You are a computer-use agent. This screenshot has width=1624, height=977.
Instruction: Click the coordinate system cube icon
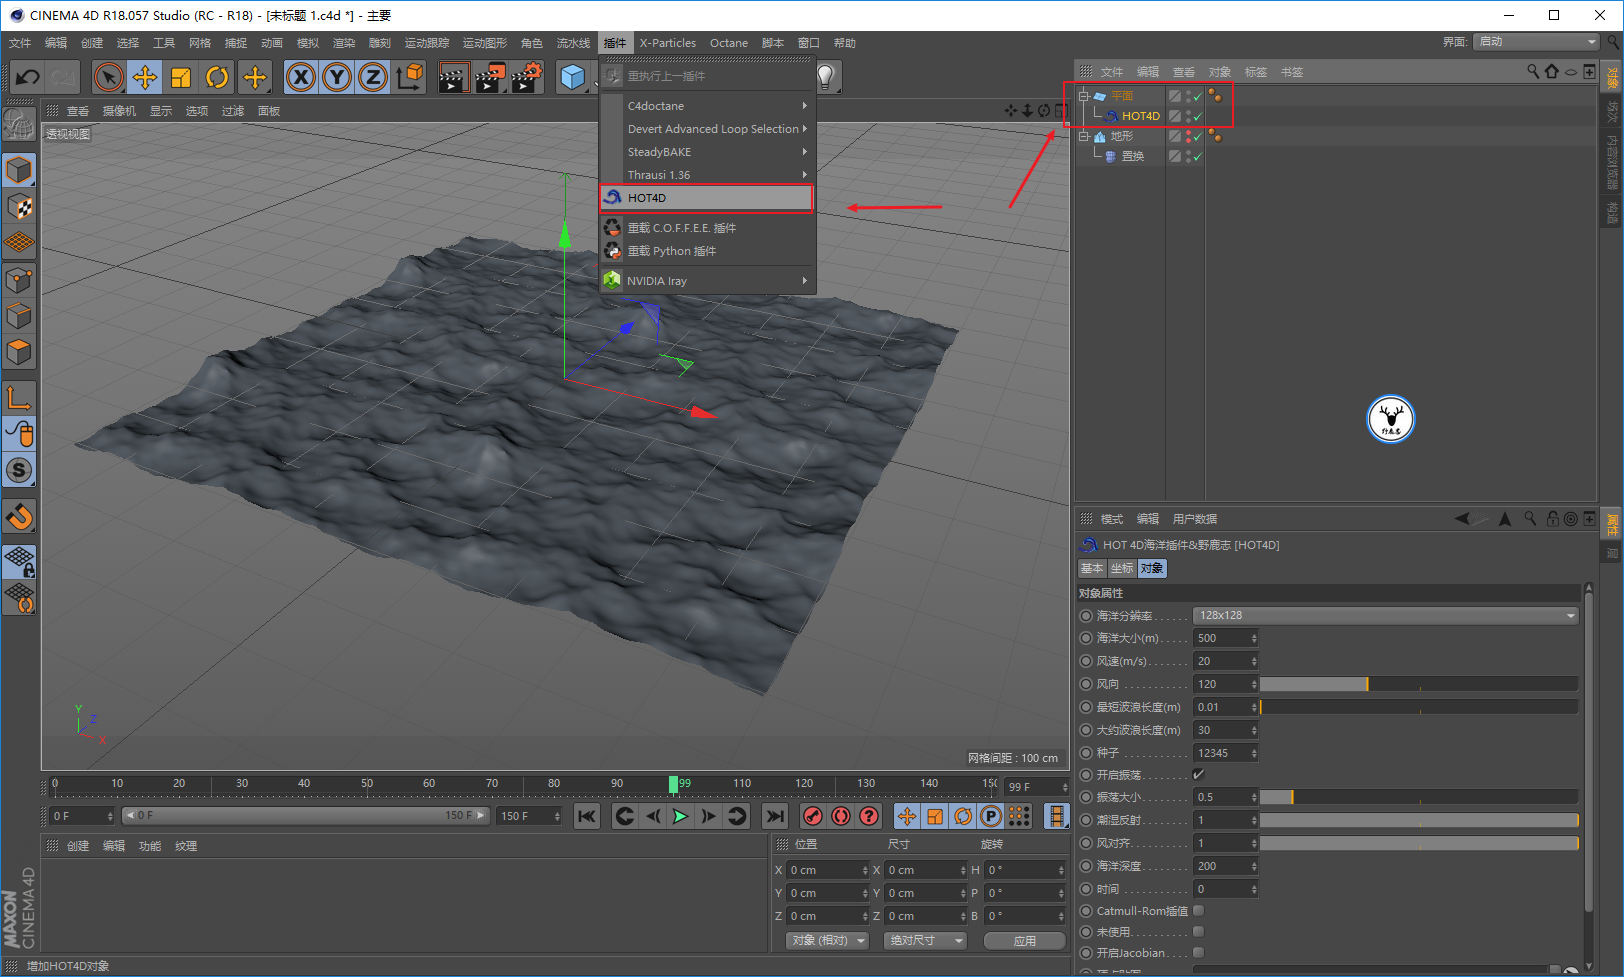410,77
